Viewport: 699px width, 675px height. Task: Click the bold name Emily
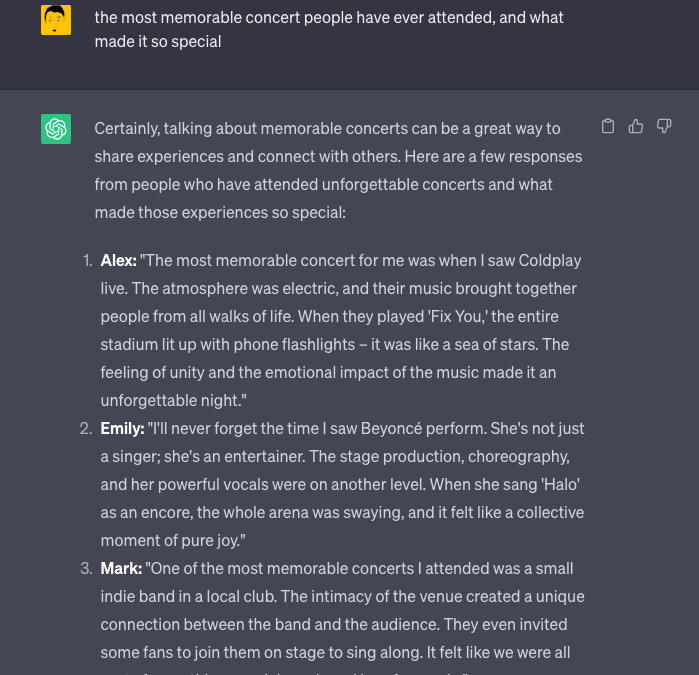click(x=123, y=428)
